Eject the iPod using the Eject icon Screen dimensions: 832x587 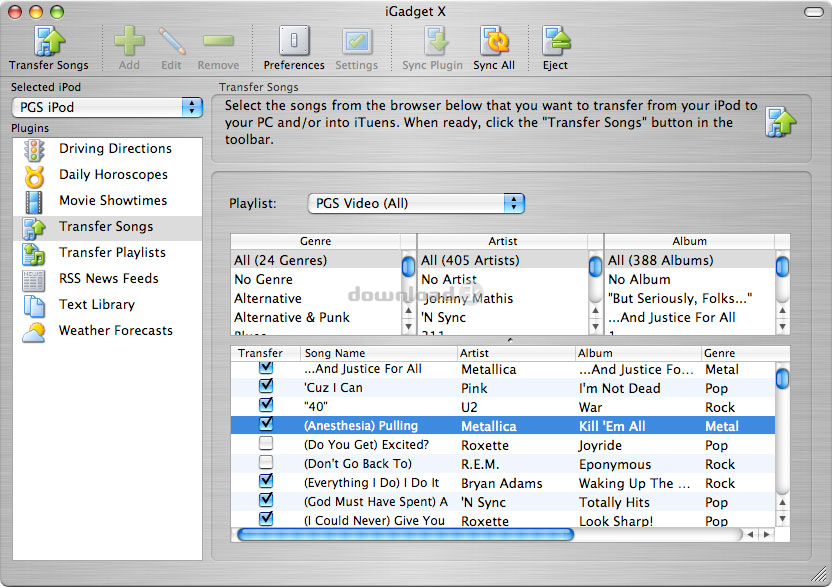(x=555, y=46)
